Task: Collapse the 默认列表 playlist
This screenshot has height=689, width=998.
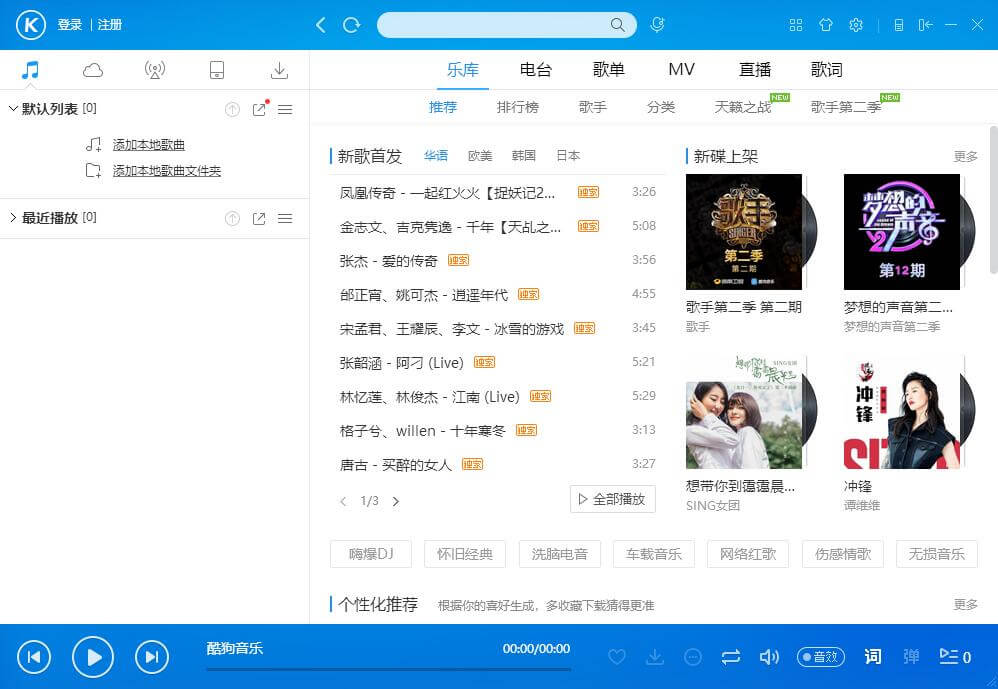Action: (13, 109)
